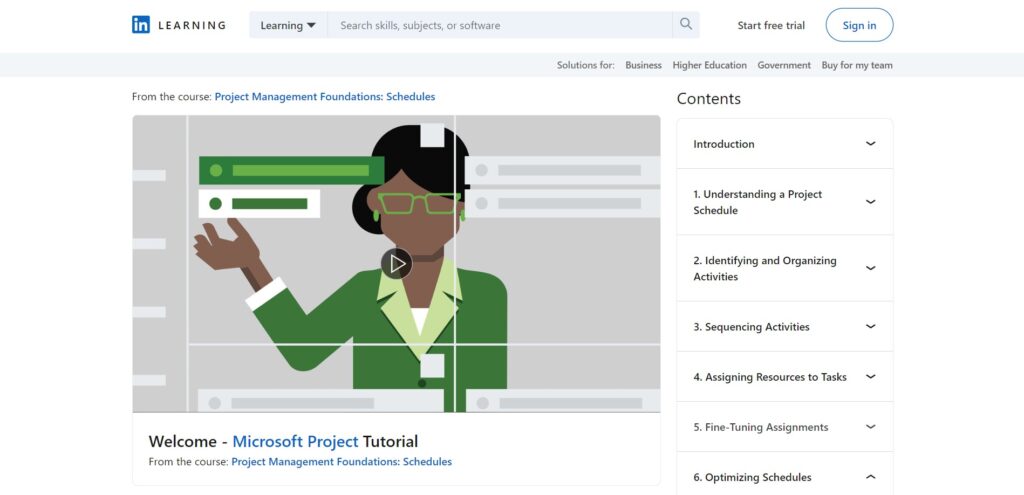The image size is (1024, 495).
Task: Select '4. Assigning Resources to Tasks' text
Action: [x=769, y=377]
